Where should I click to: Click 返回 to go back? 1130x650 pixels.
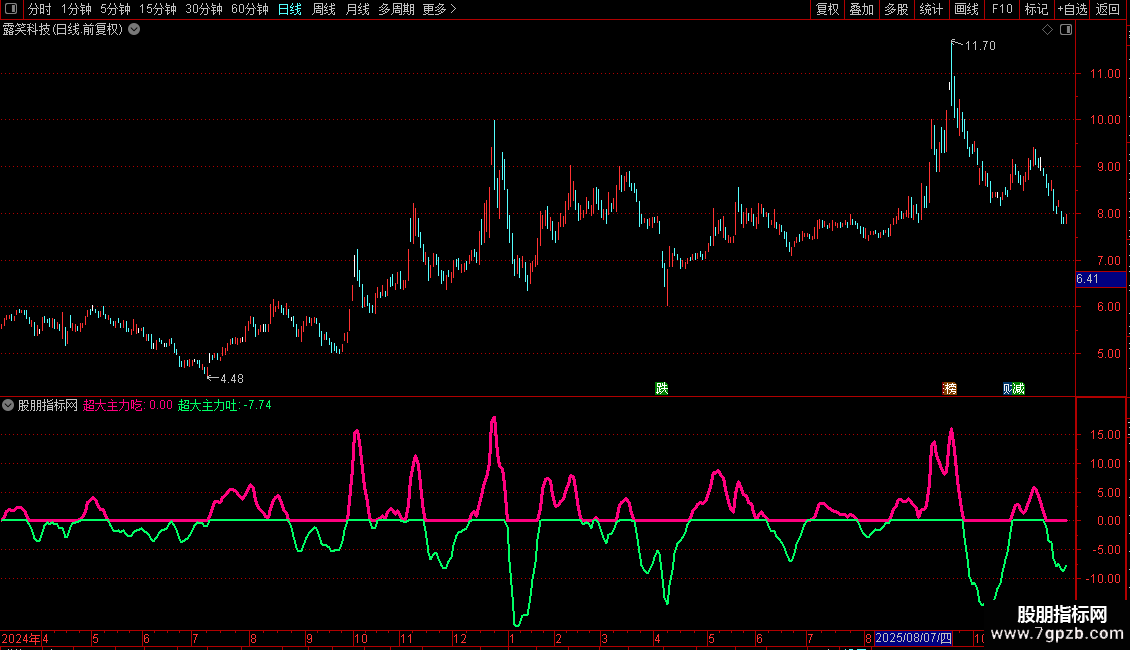(x=1108, y=9)
